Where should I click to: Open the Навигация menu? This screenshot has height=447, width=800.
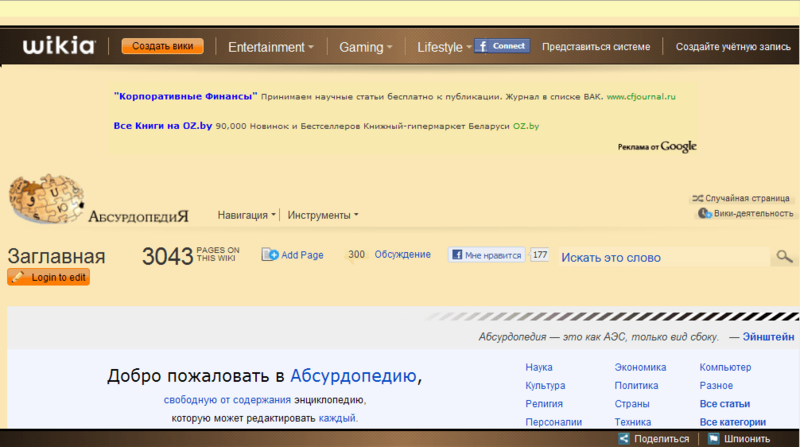tap(246, 215)
